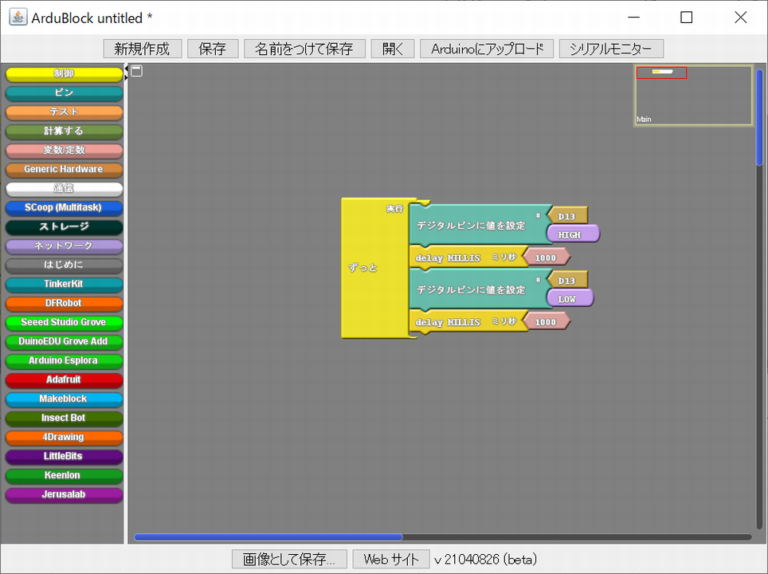
Task: Open the 制御 block category
Action: pos(63,74)
